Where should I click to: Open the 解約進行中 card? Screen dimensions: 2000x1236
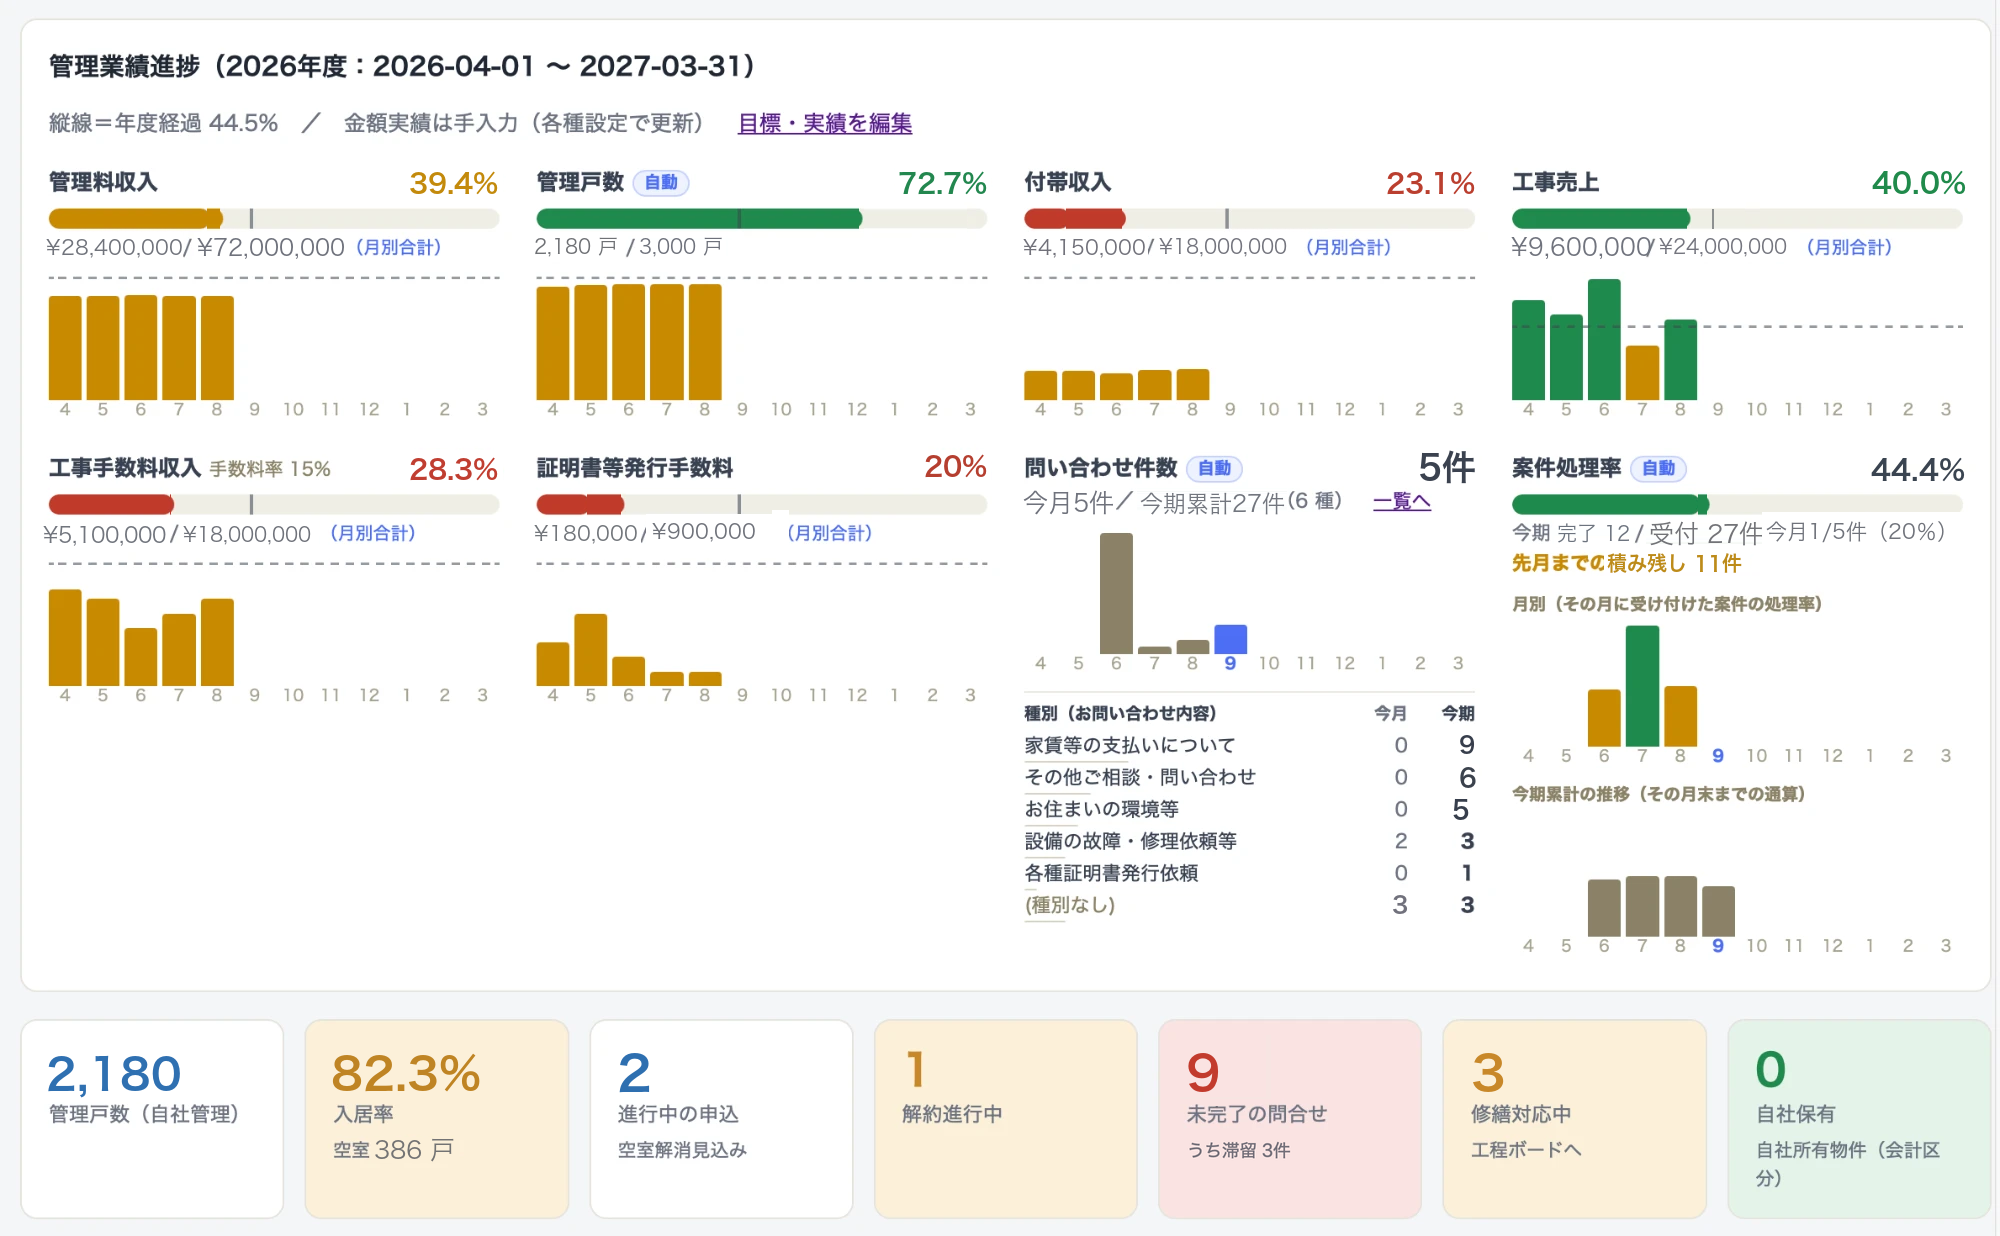point(1005,1119)
